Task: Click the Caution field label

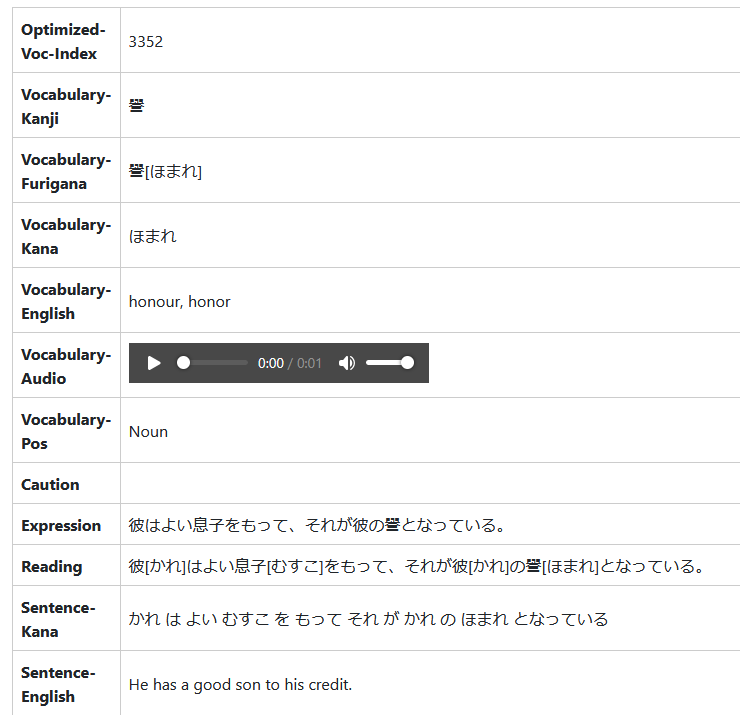Action: click(50, 484)
